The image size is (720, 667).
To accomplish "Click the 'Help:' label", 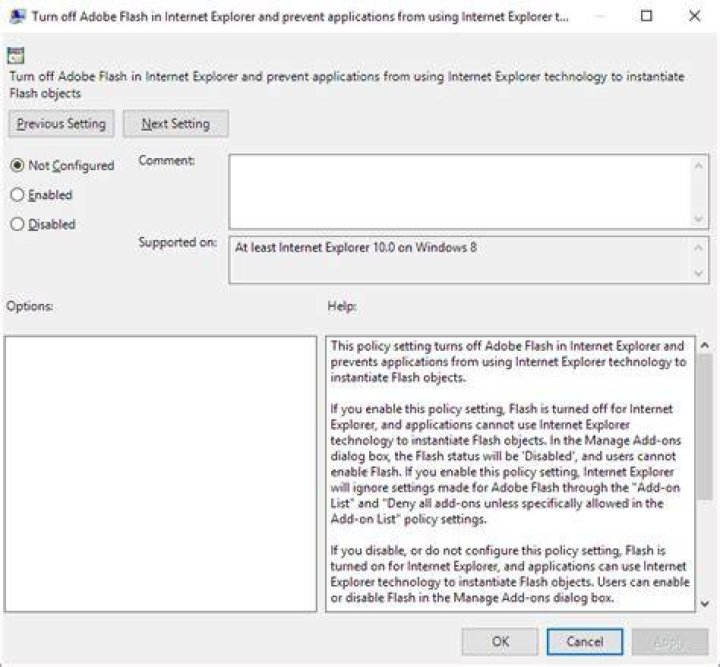I will click(342, 306).
